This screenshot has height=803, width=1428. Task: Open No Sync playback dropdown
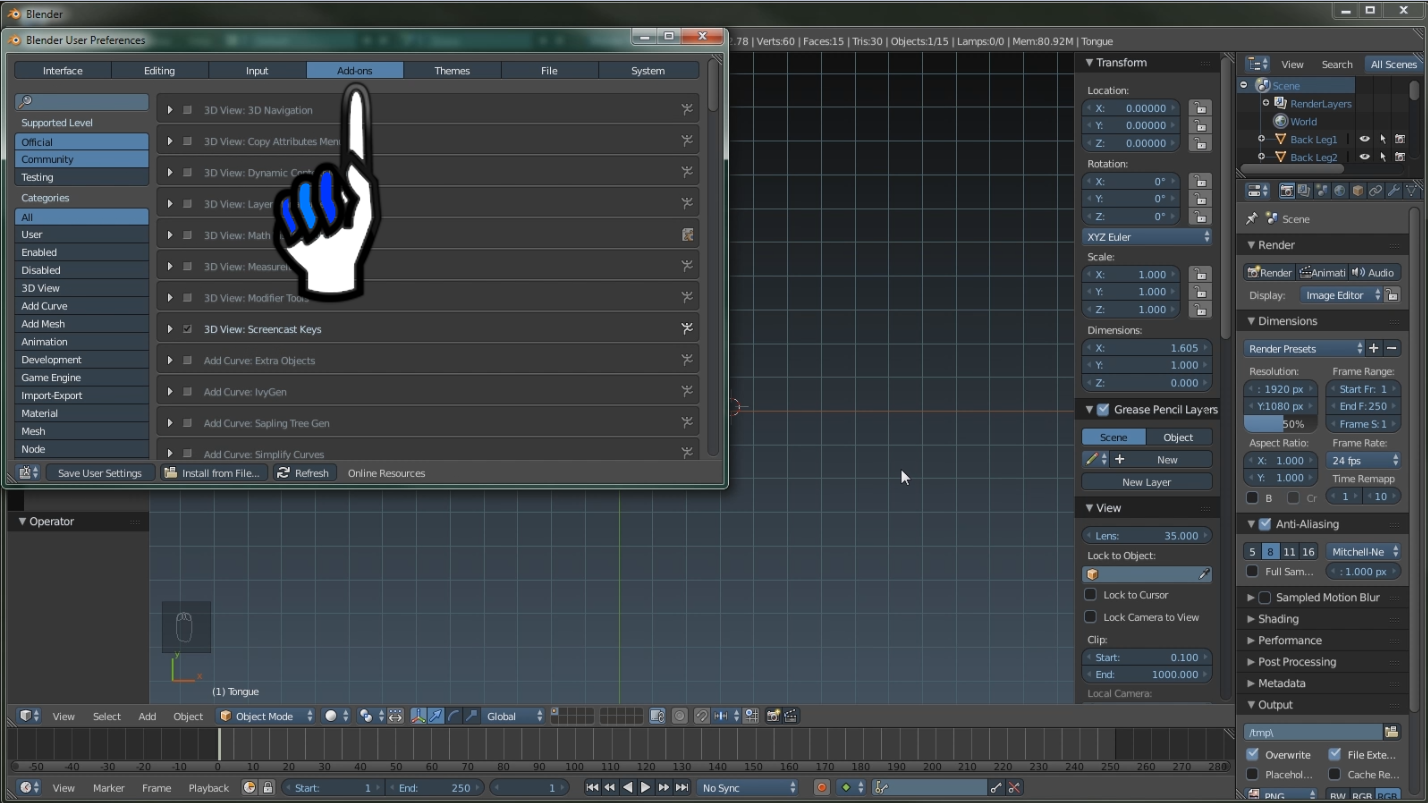(748, 788)
